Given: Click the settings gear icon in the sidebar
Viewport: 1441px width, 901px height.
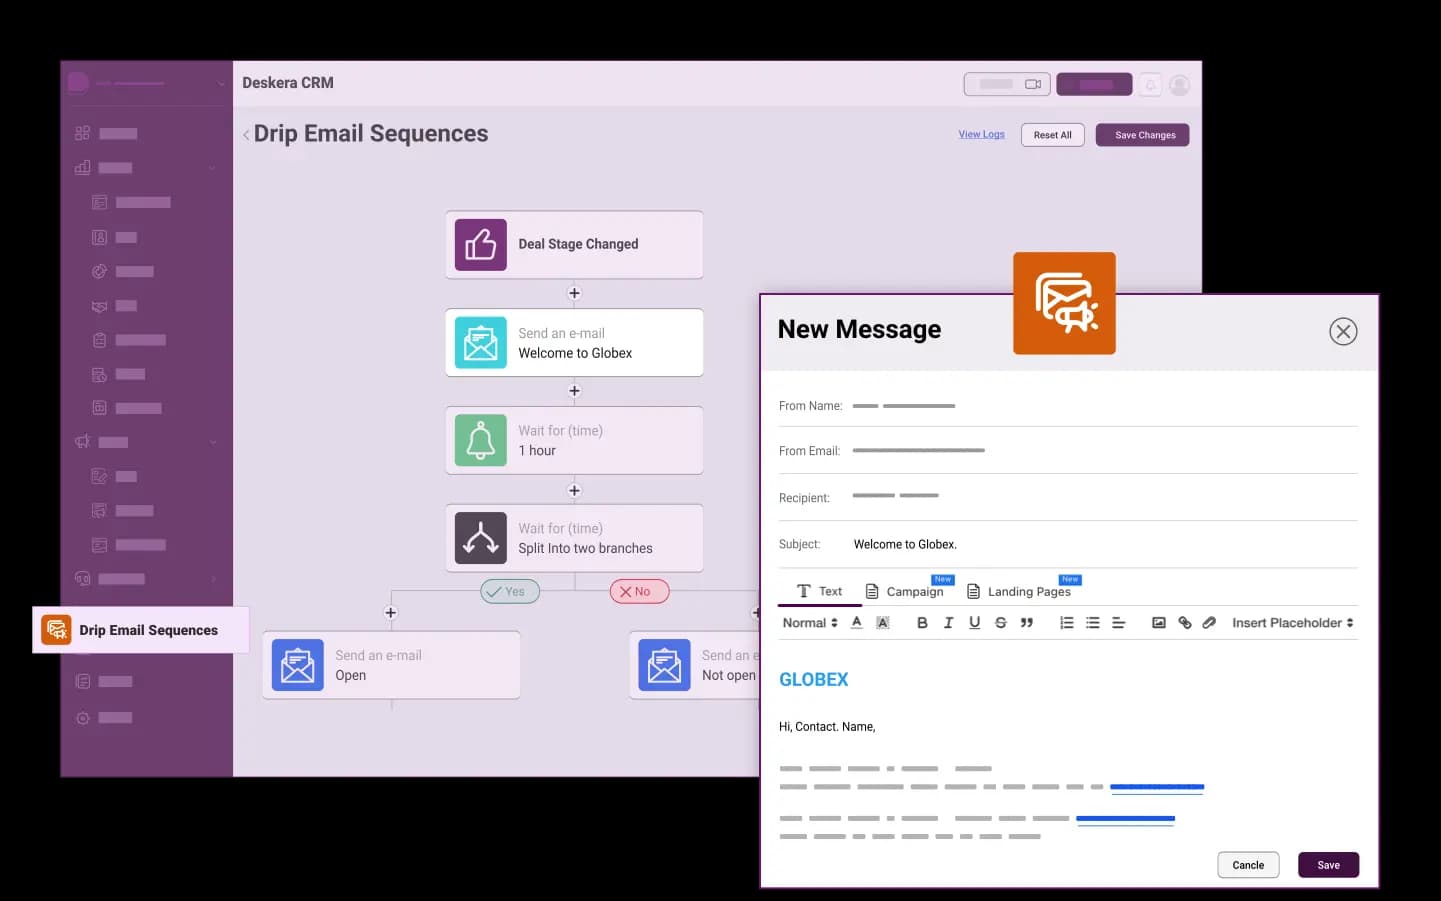Looking at the screenshot, I should (x=83, y=718).
